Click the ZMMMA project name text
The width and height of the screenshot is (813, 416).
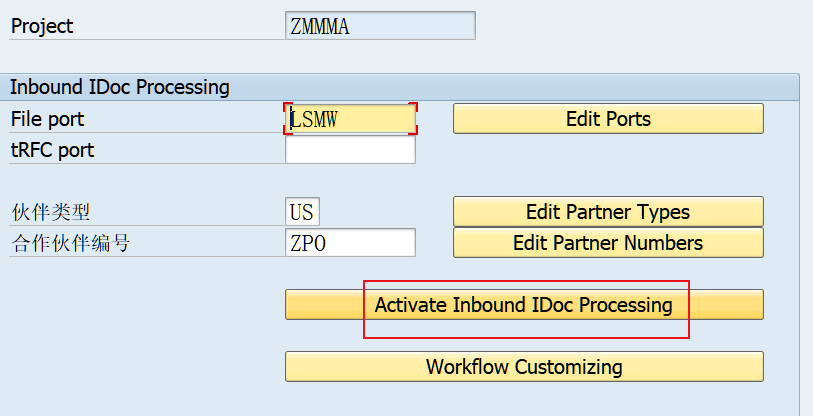320,27
